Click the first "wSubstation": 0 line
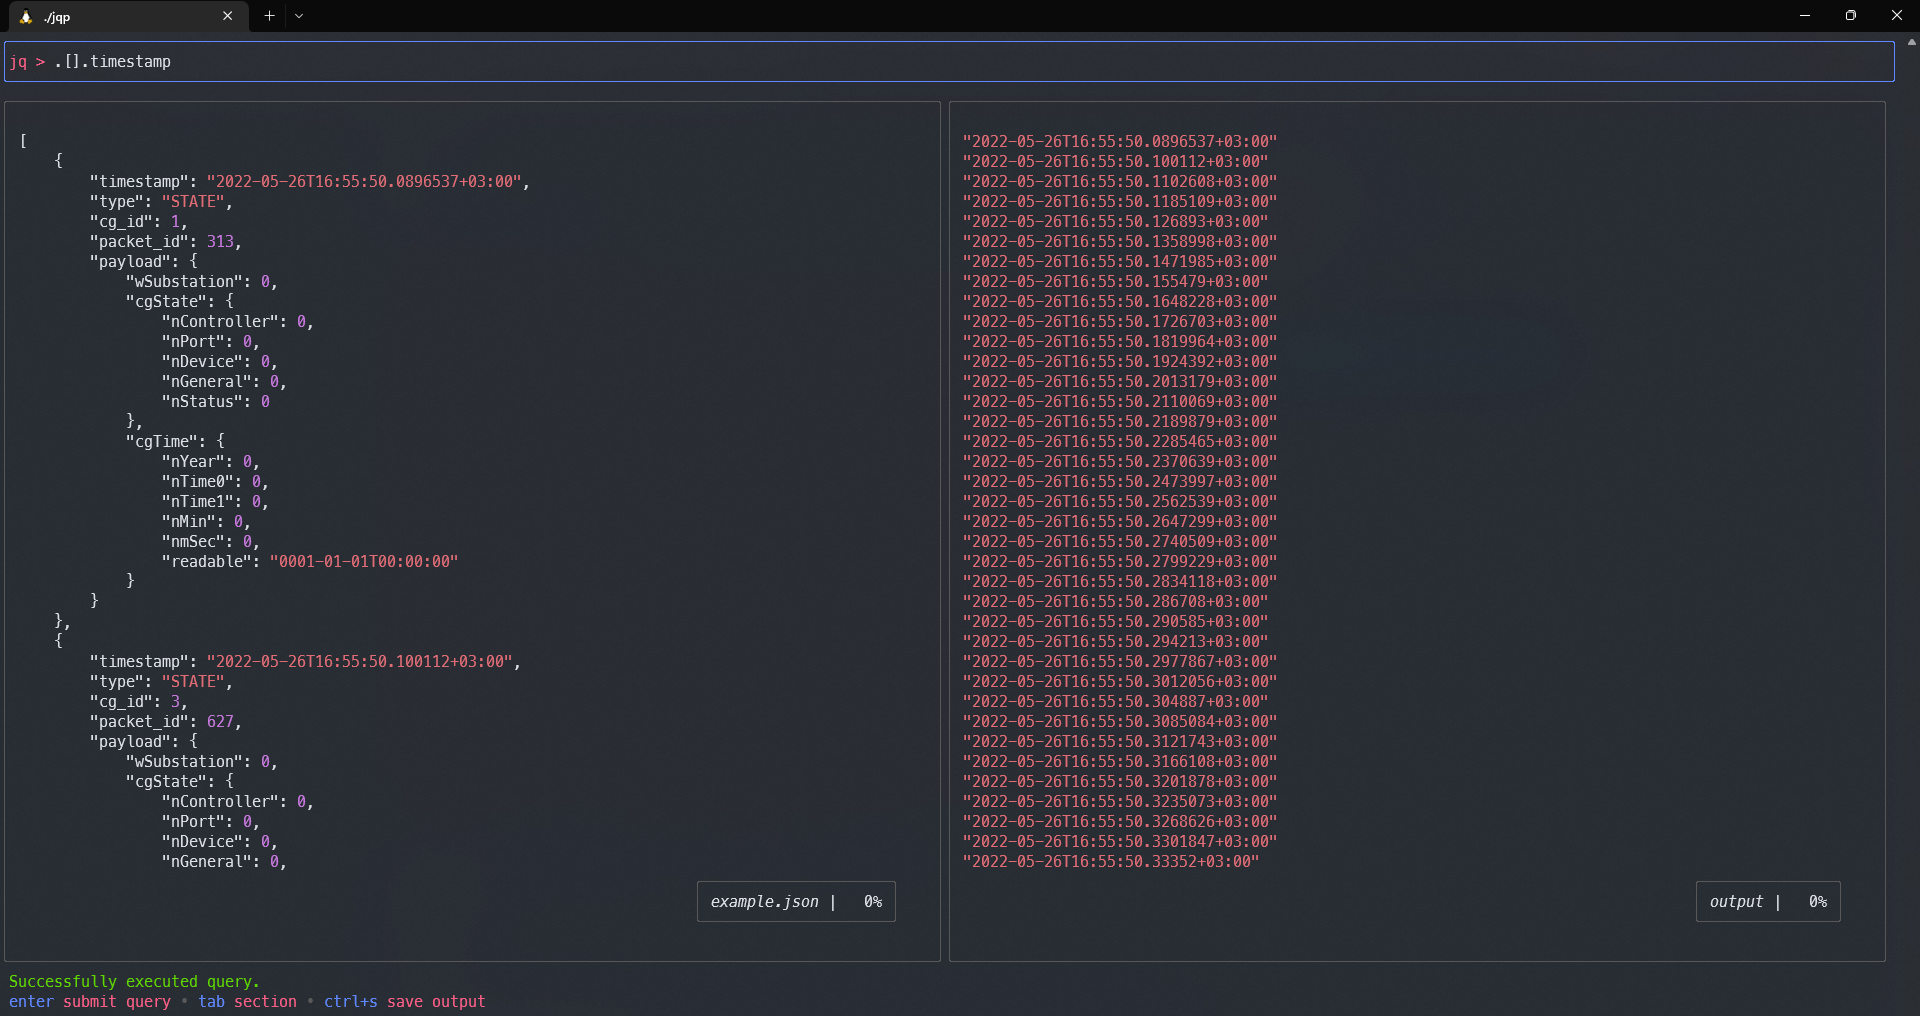 (201, 281)
